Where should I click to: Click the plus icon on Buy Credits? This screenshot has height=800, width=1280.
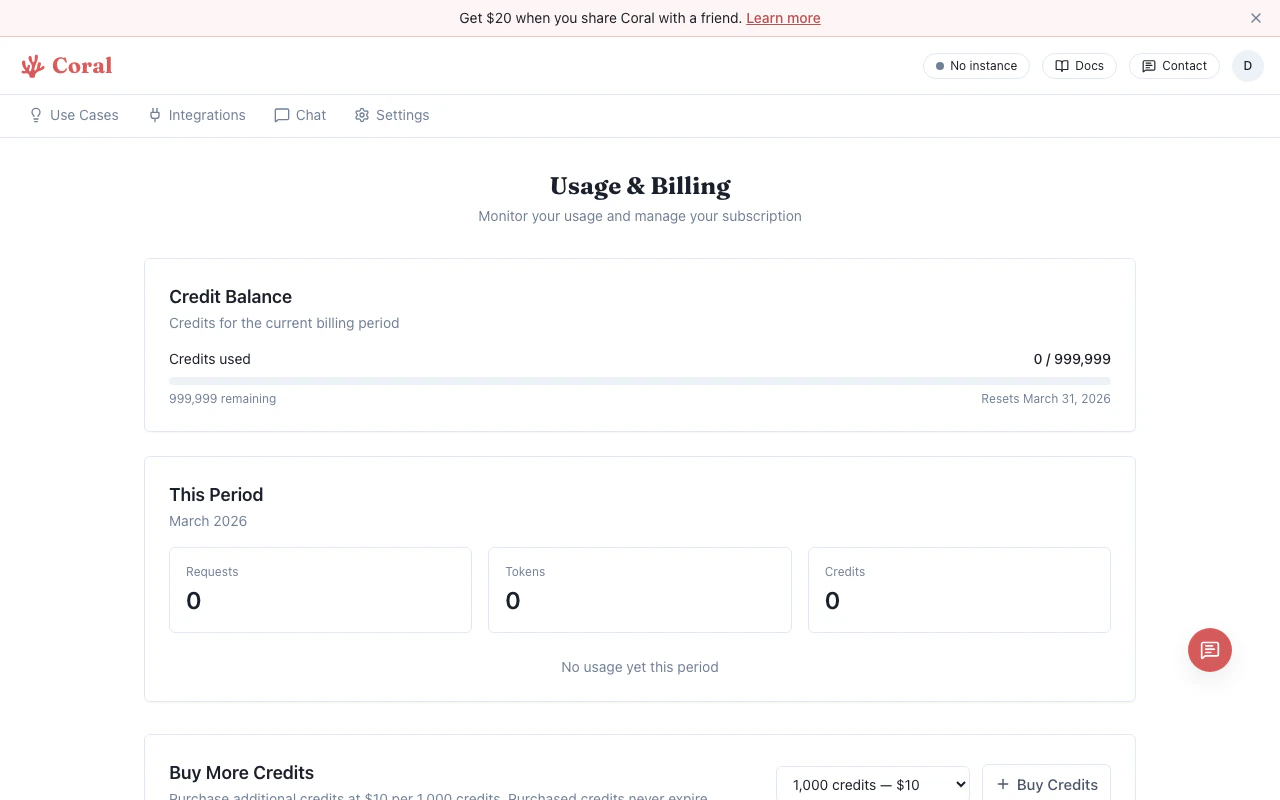click(1001, 784)
